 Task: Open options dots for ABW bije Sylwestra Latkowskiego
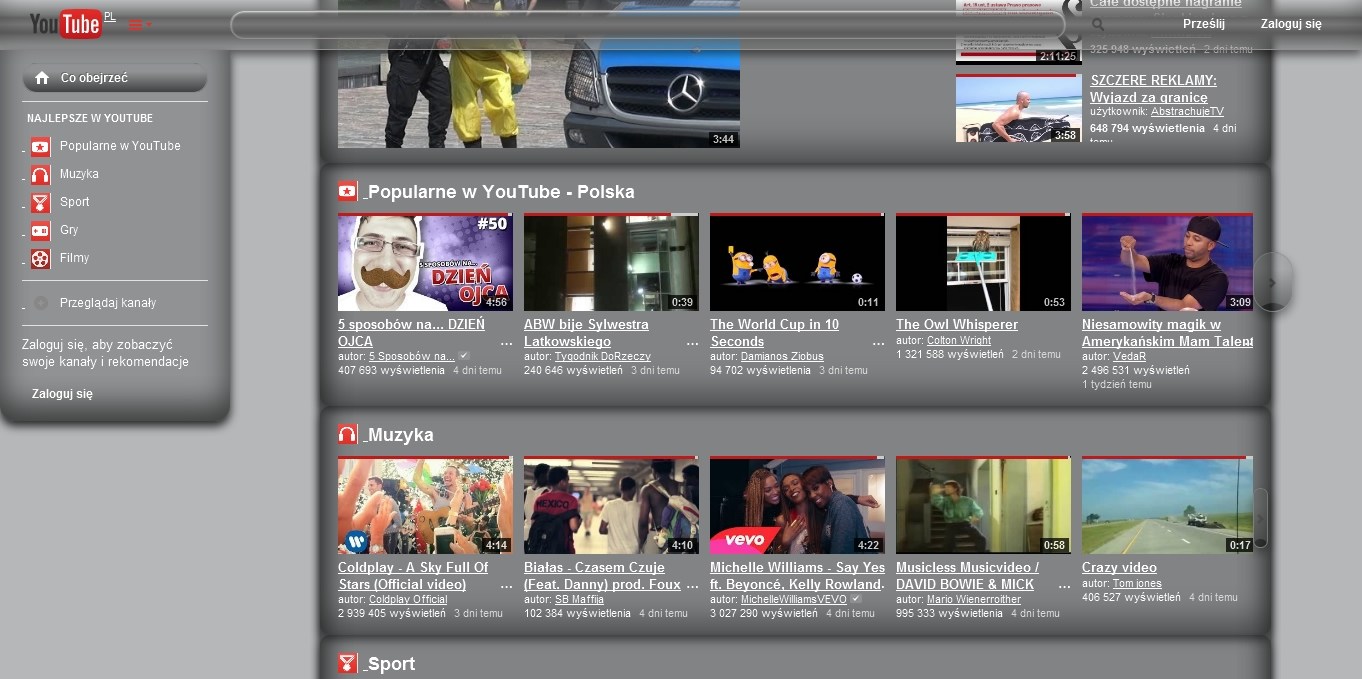[x=692, y=342]
